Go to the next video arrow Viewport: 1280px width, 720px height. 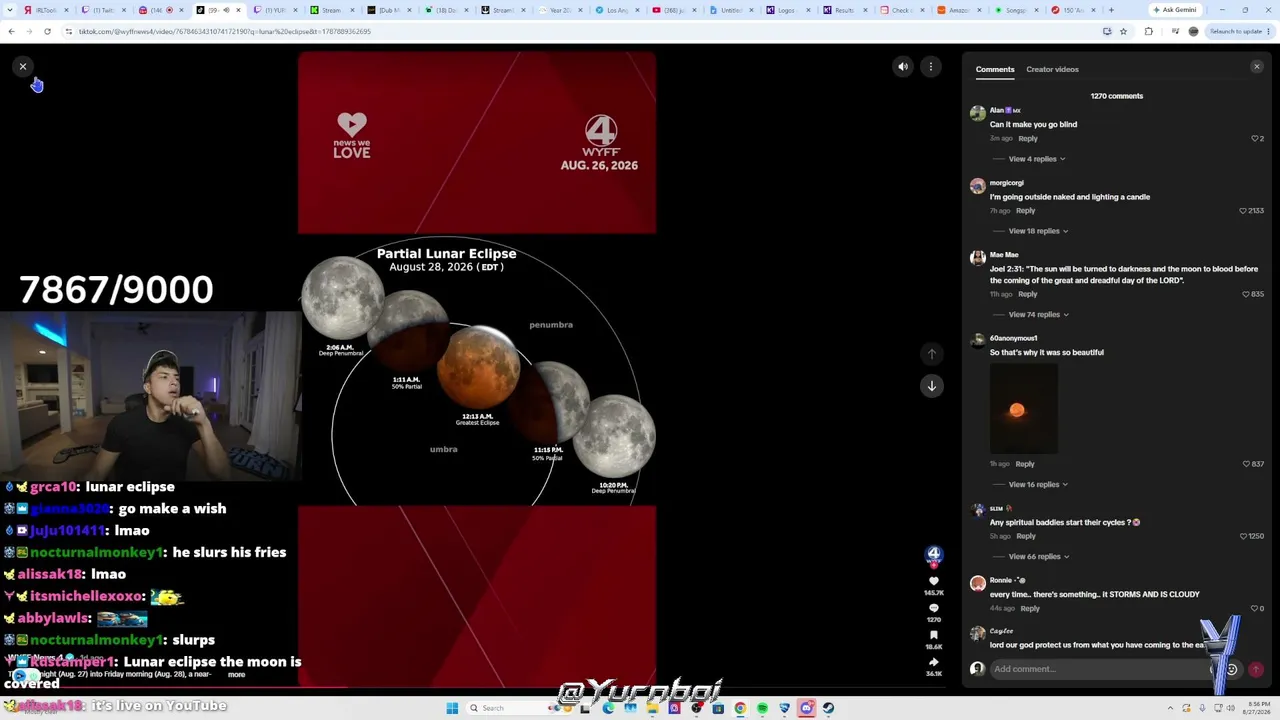pos(932,386)
